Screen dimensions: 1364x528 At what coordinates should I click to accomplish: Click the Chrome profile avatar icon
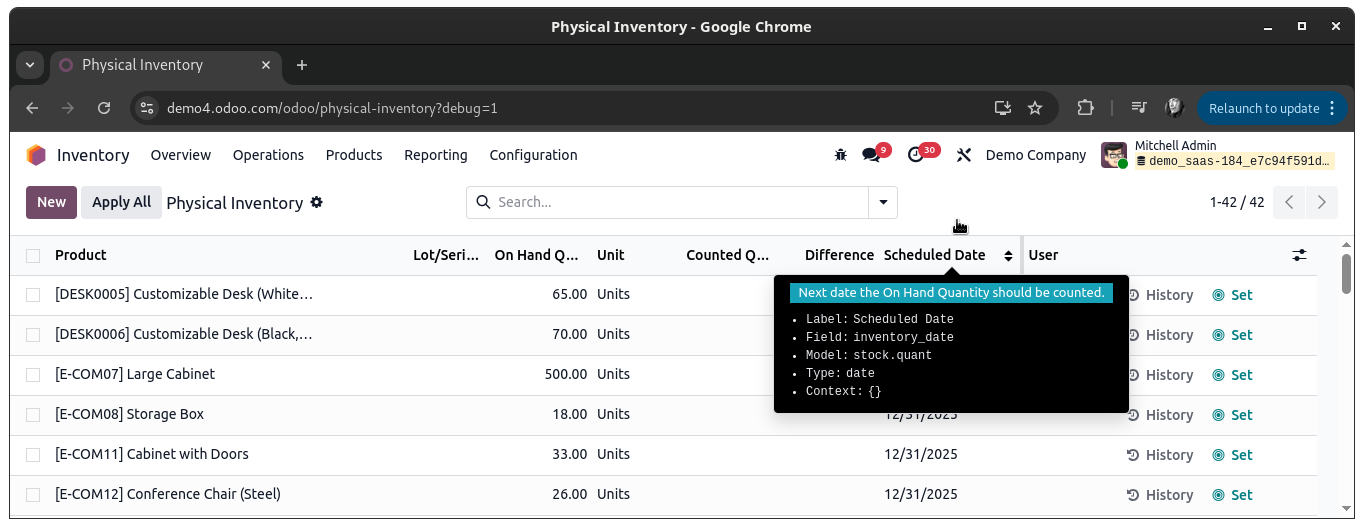coord(1175,108)
